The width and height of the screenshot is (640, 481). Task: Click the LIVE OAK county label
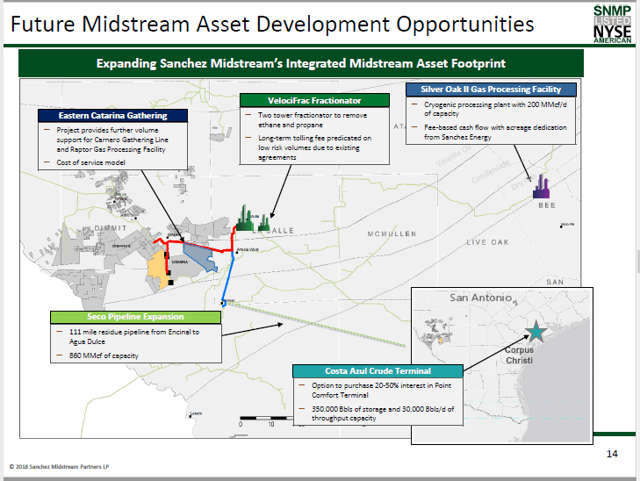pos(488,242)
